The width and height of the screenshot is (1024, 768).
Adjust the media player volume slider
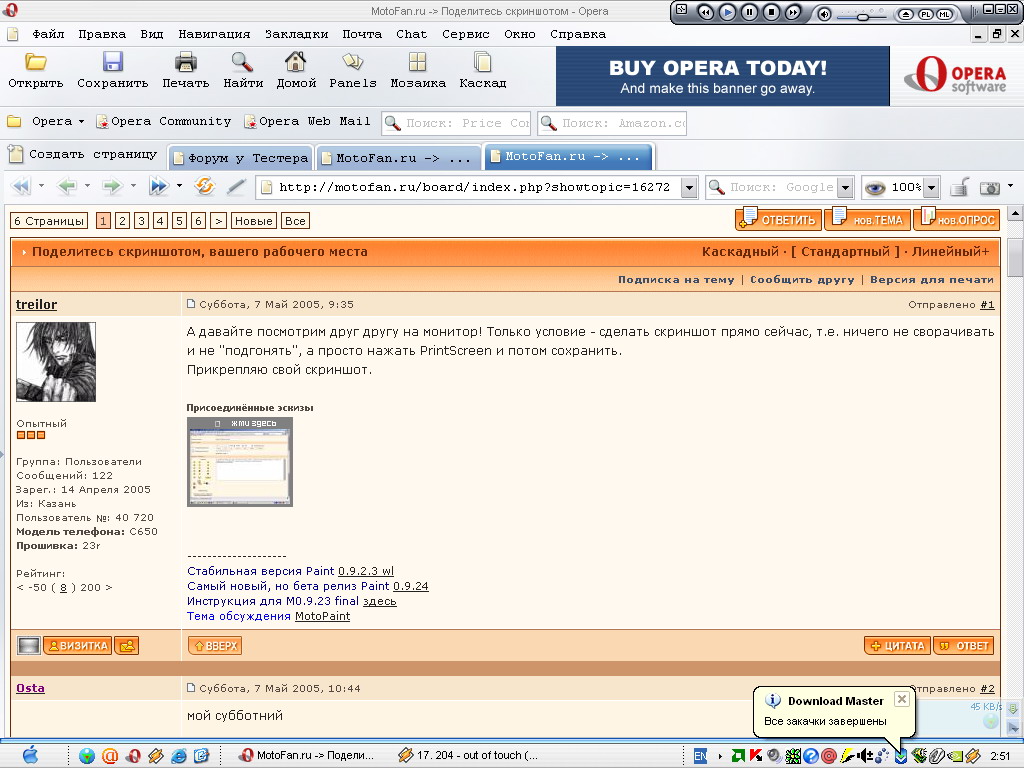pos(863,16)
